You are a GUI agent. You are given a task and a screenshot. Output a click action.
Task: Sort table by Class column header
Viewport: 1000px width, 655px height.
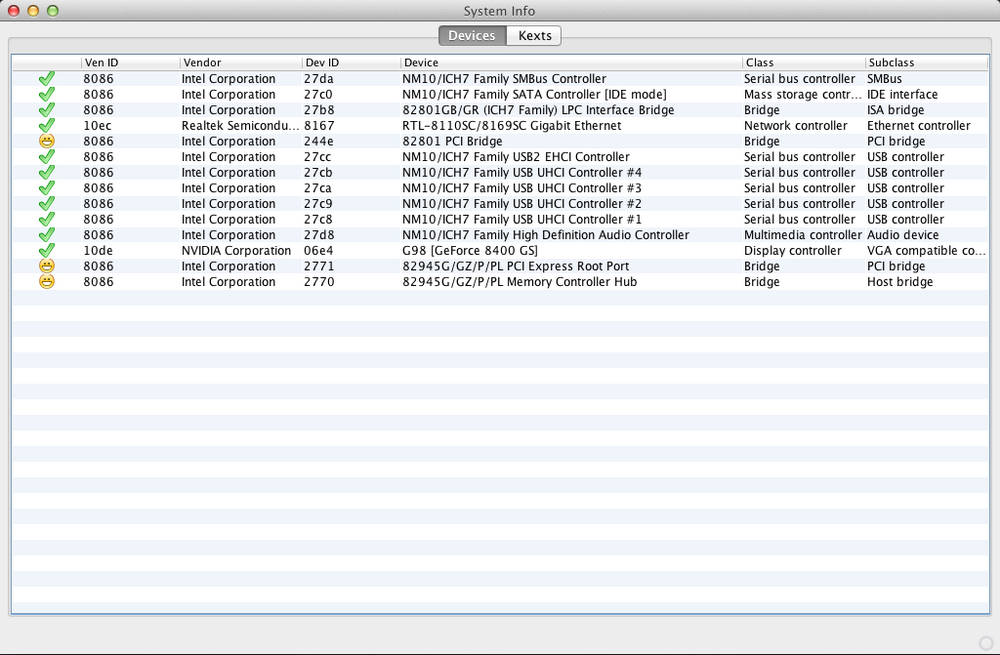click(802, 62)
